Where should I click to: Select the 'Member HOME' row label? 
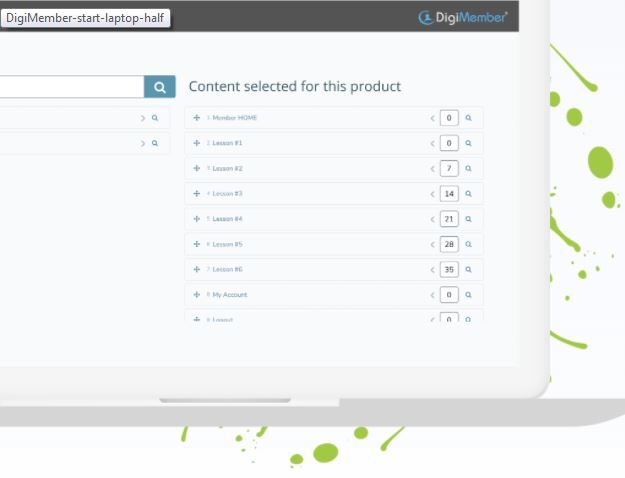point(234,118)
